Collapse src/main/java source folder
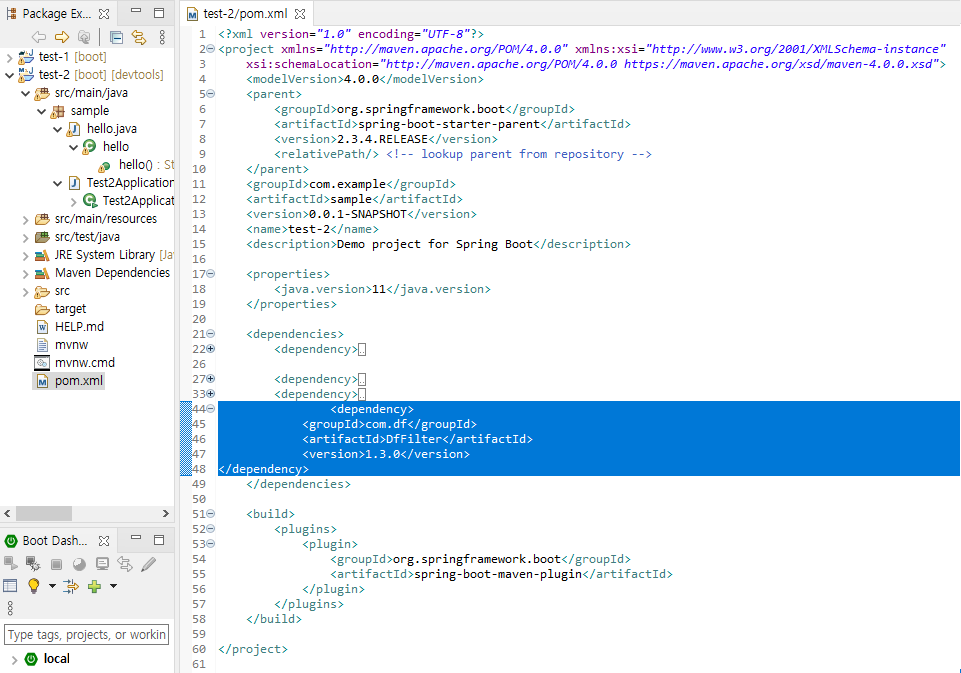 [x=25, y=93]
